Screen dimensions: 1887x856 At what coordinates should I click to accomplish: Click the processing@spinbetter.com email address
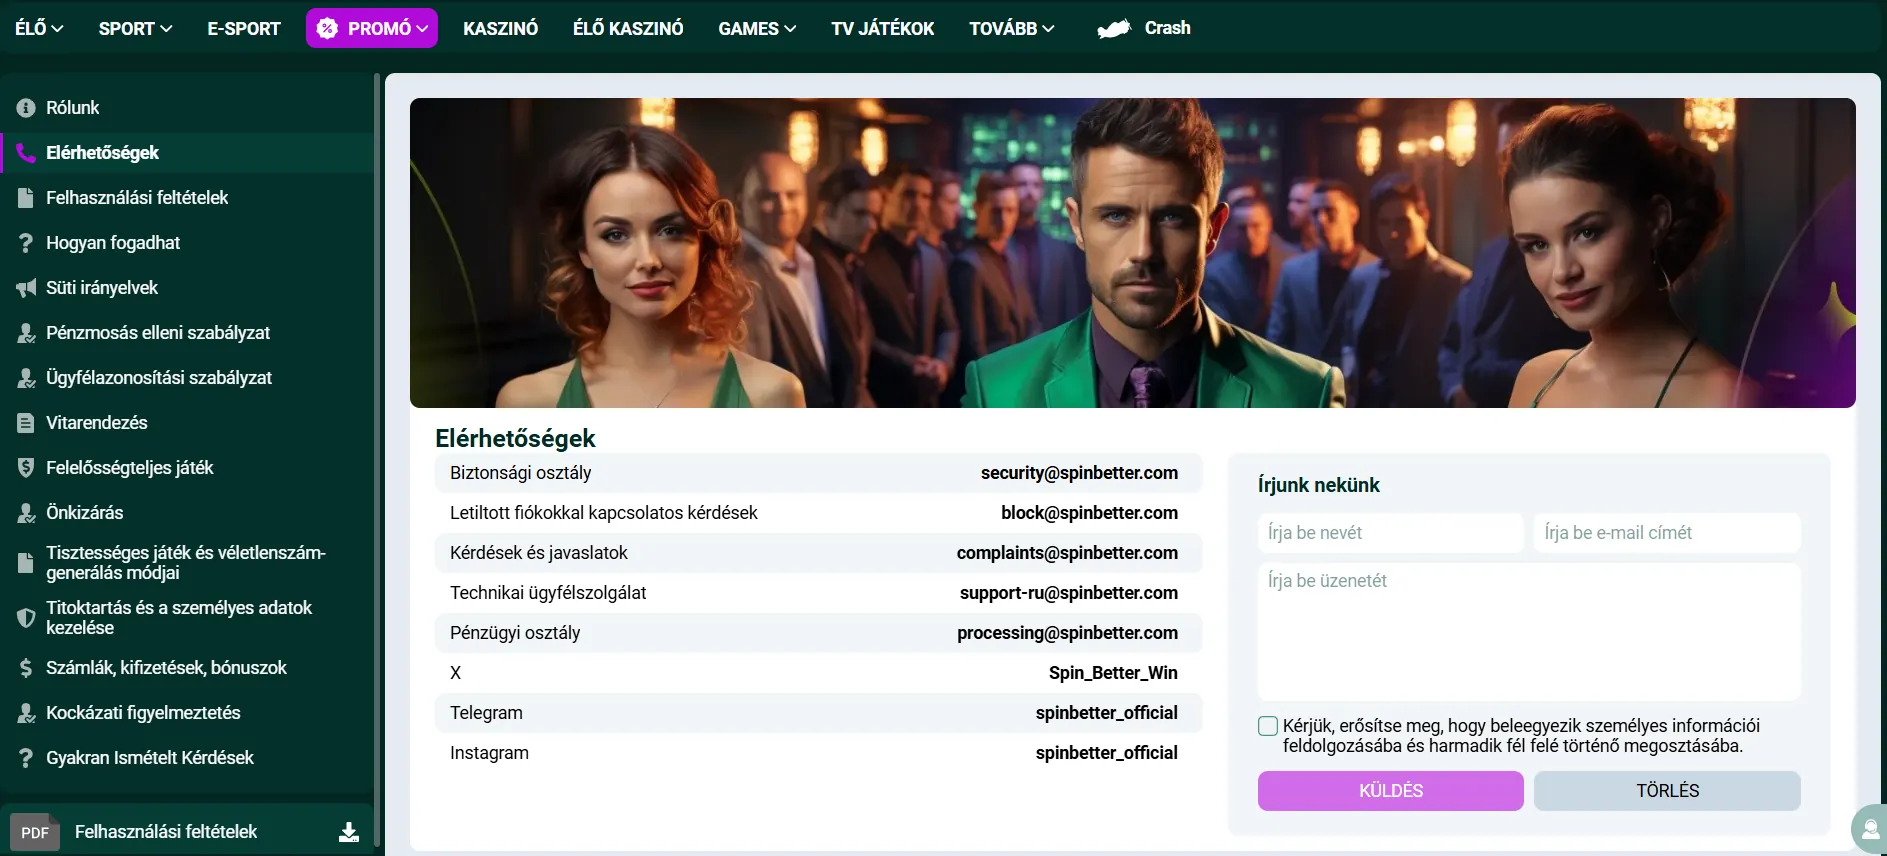(1067, 633)
